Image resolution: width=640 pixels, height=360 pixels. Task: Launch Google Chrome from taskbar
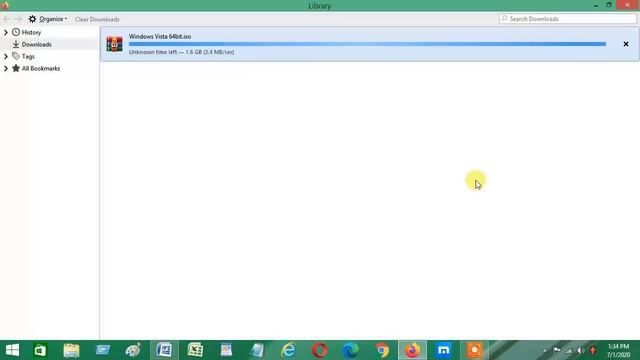click(382, 350)
